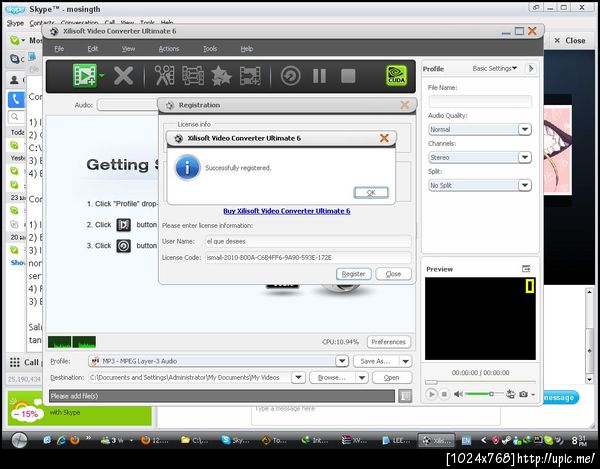Image resolution: width=600 pixels, height=469 pixels.
Task: Click the Stop square toolbar icon
Action: pos(348,76)
